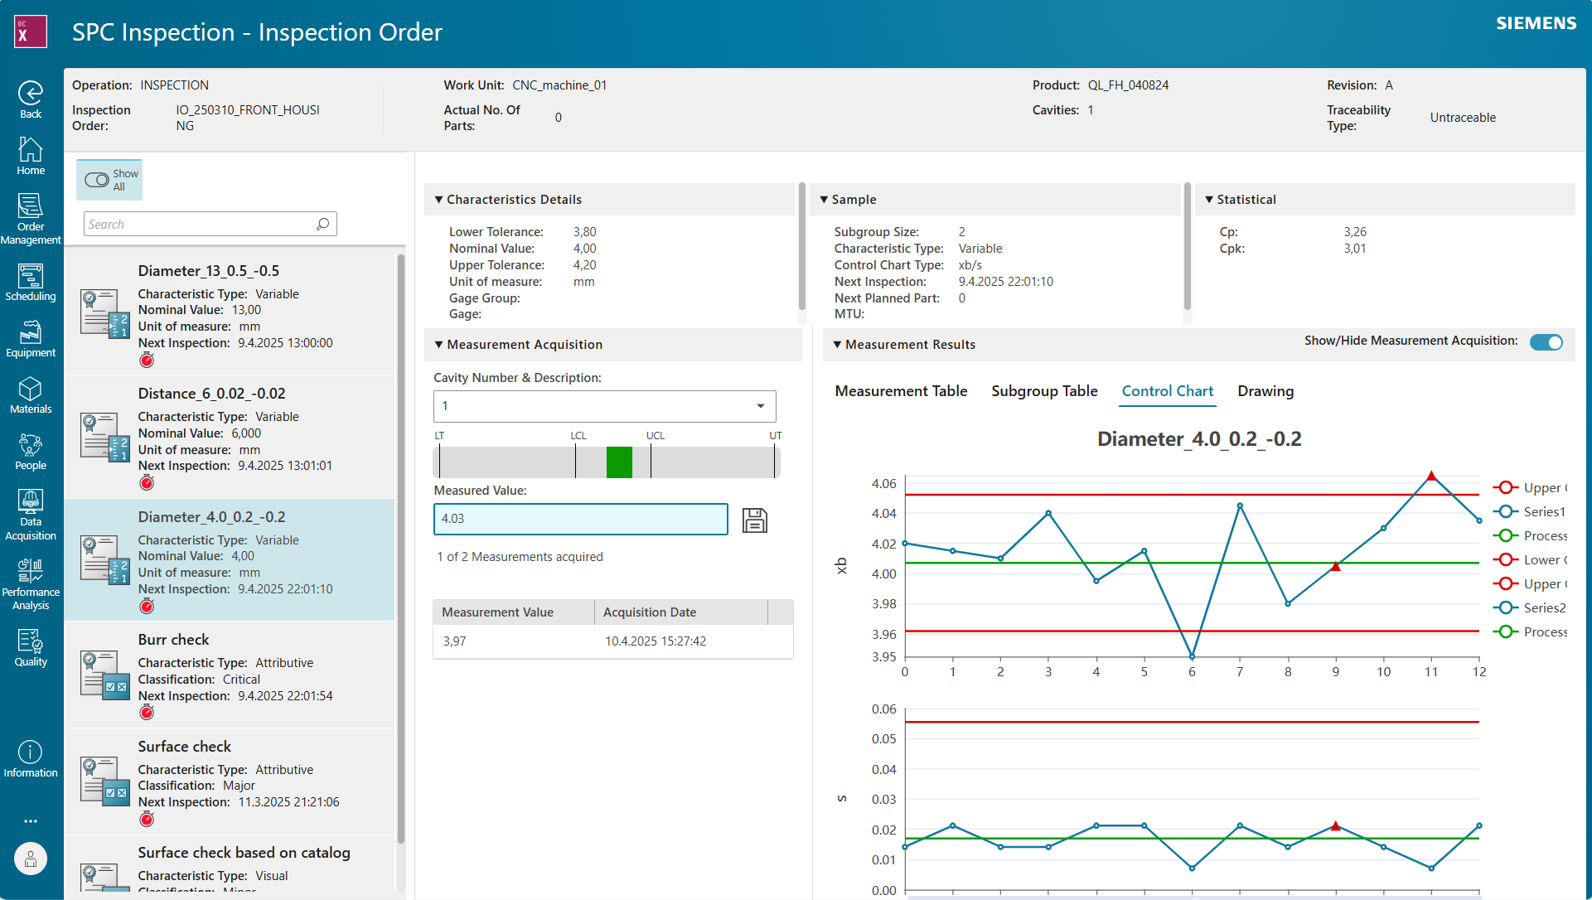
Task: Open Performance Analysis module
Action: tap(31, 584)
